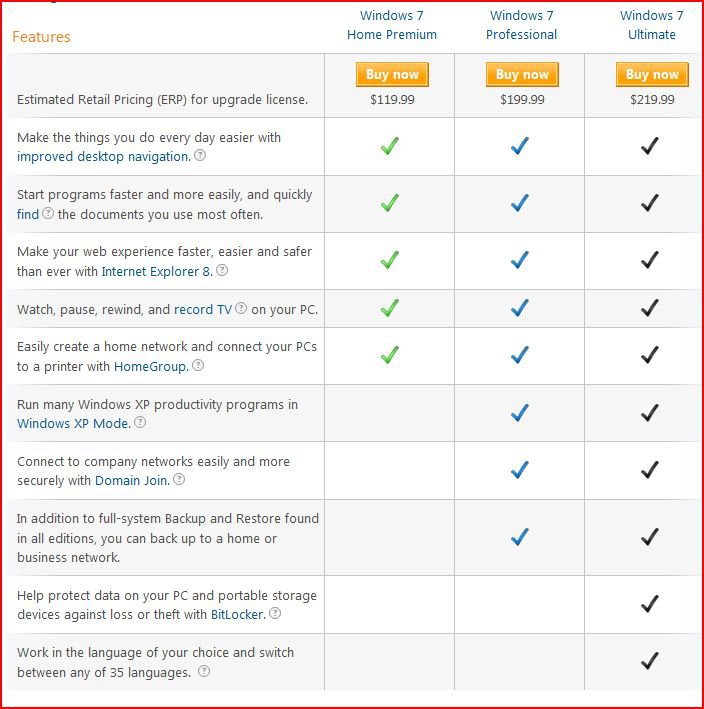This screenshot has width=704, height=709.
Task: Click Buy now for Windows 7 Professional
Action: [x=522, y=75]
